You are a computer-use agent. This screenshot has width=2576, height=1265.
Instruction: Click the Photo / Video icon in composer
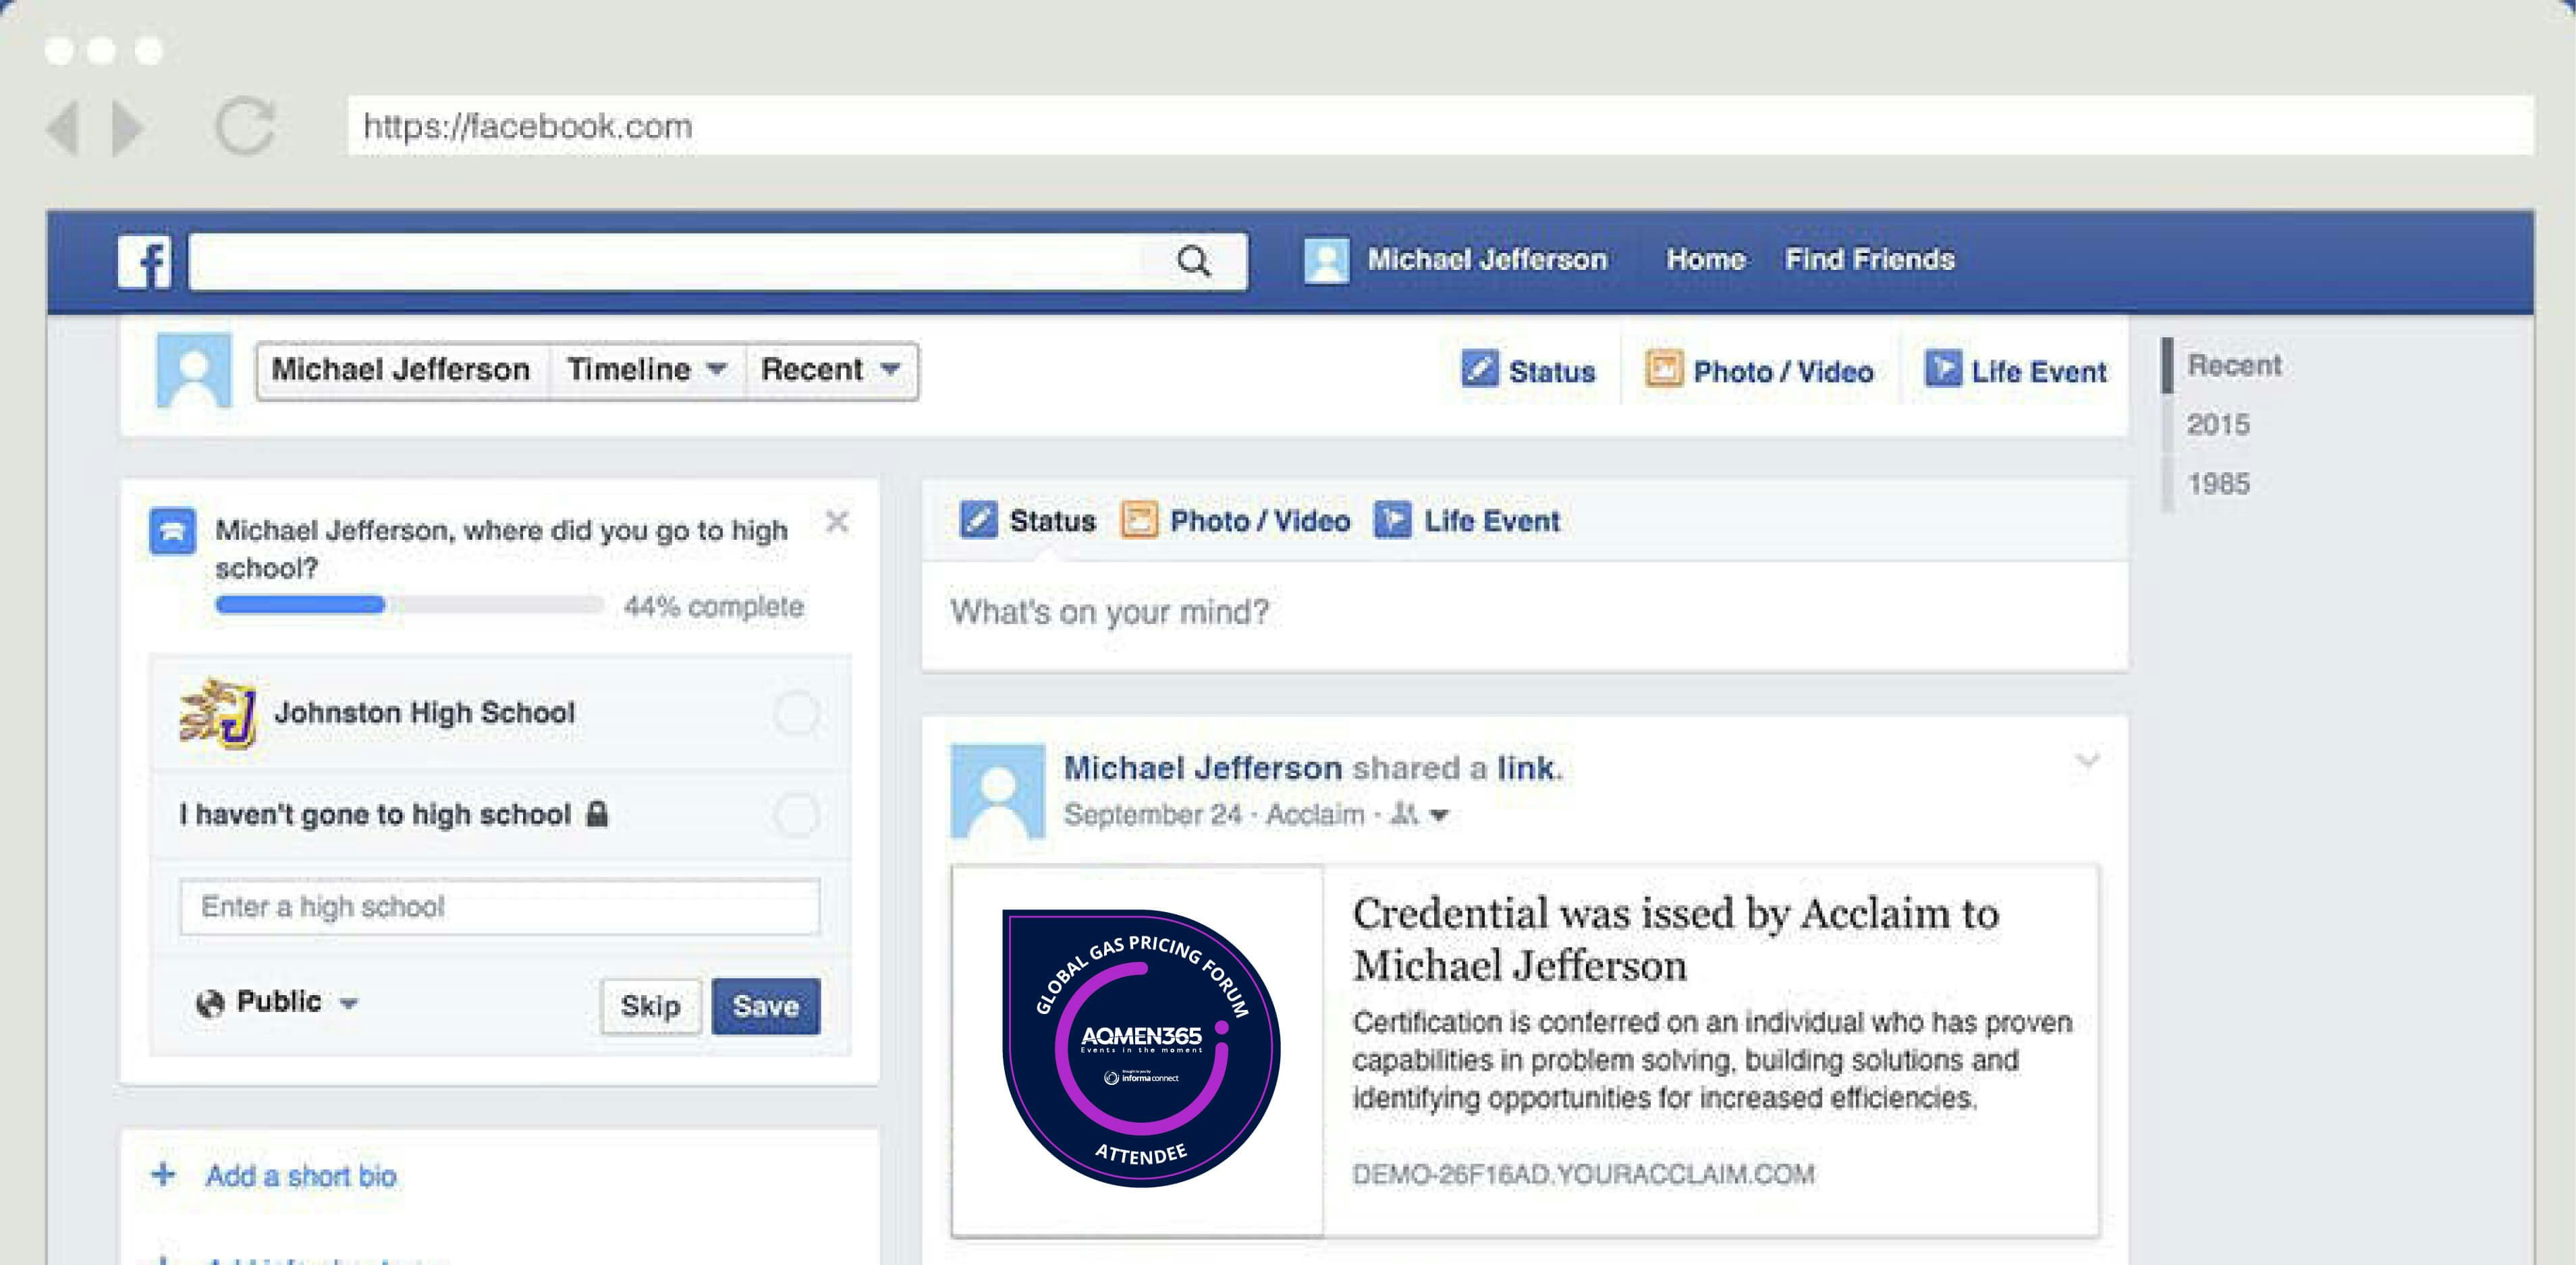(x=1139, y=520)
